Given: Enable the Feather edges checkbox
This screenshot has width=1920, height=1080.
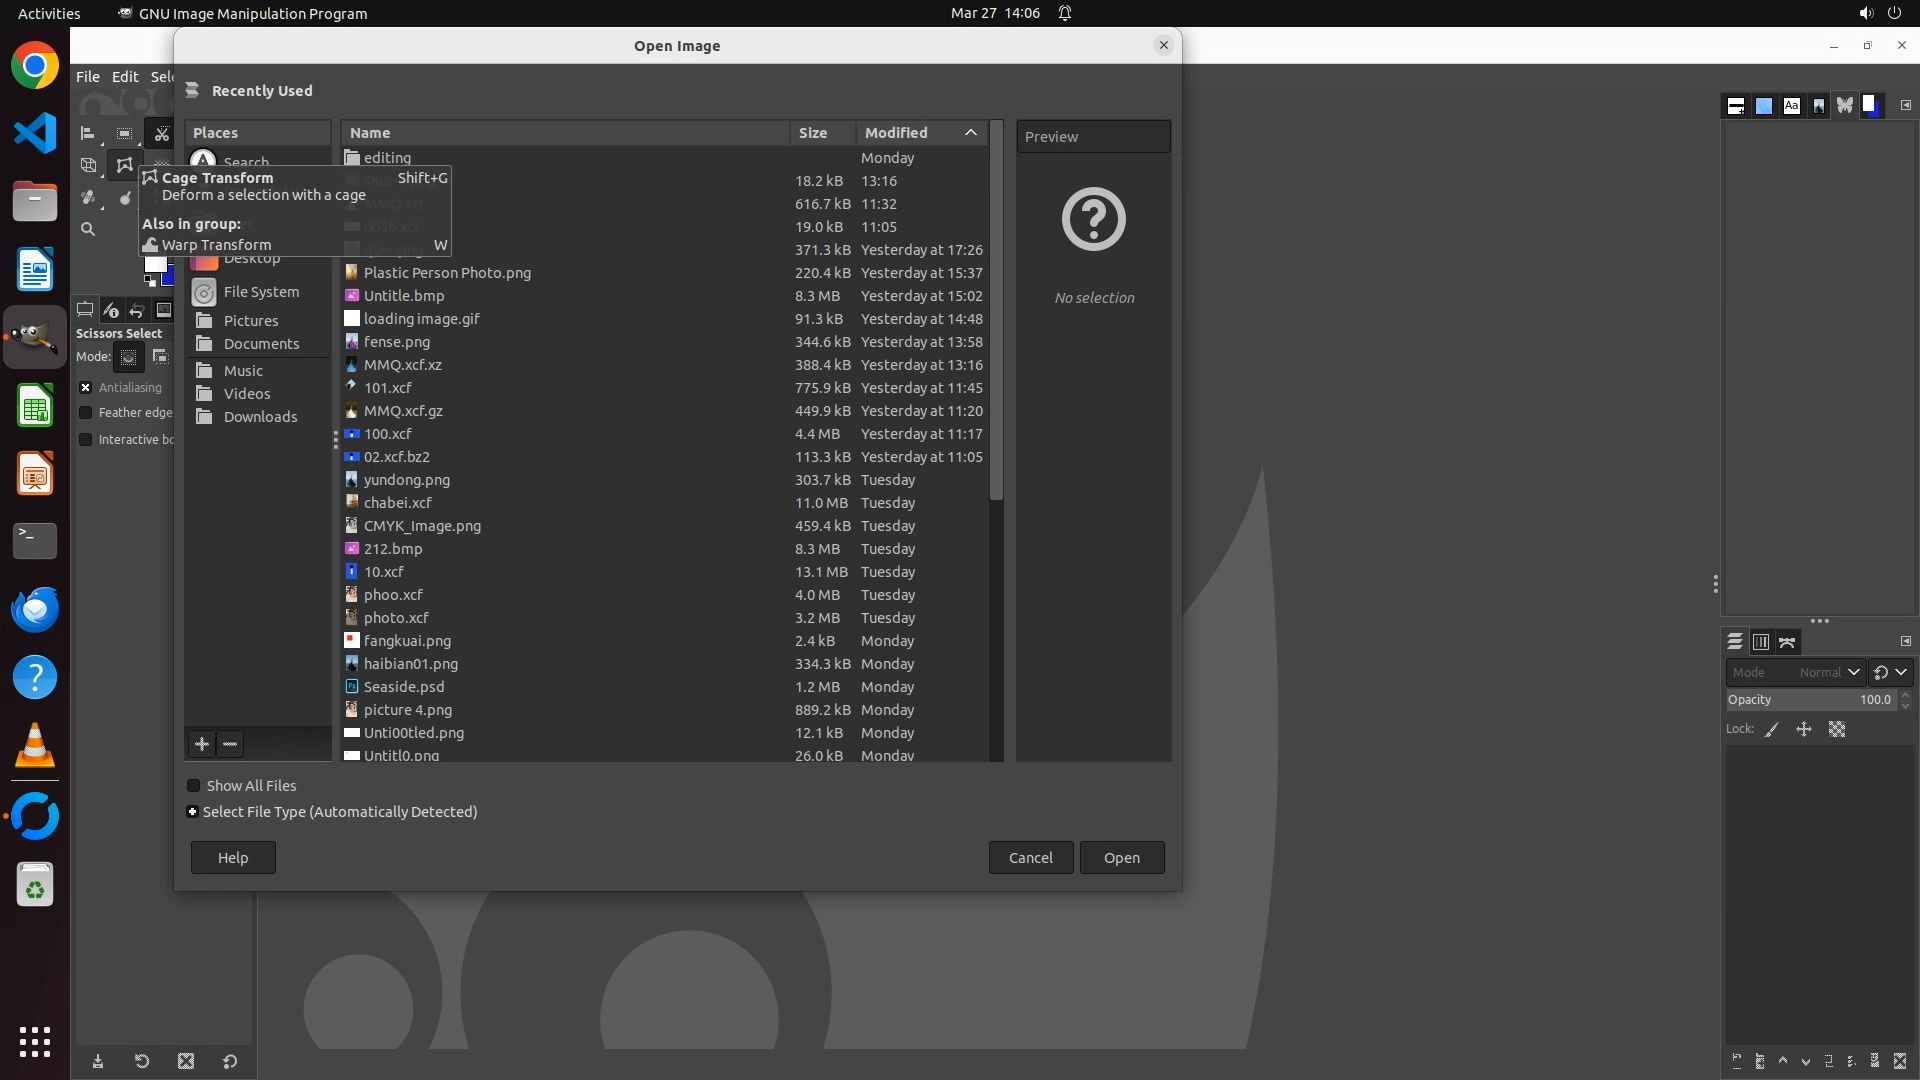Looking at the screenshot, I should [86, 413].
